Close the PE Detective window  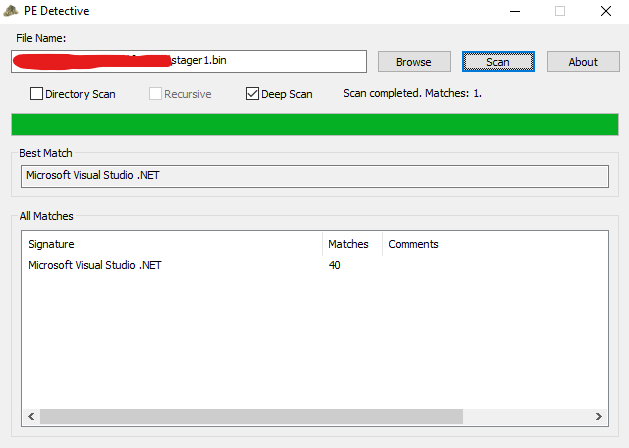(x=606, y=11)
